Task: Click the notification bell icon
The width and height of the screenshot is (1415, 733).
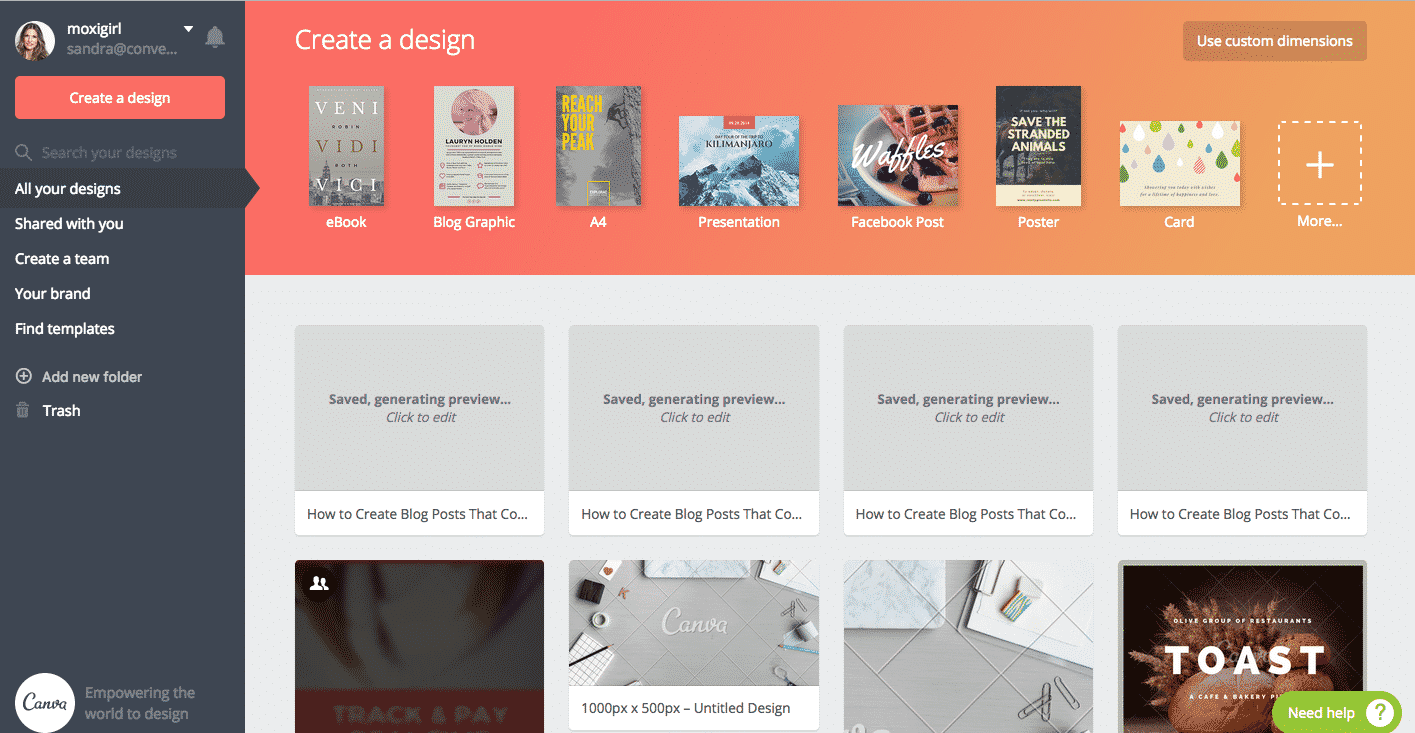Action: pos(215,37)
